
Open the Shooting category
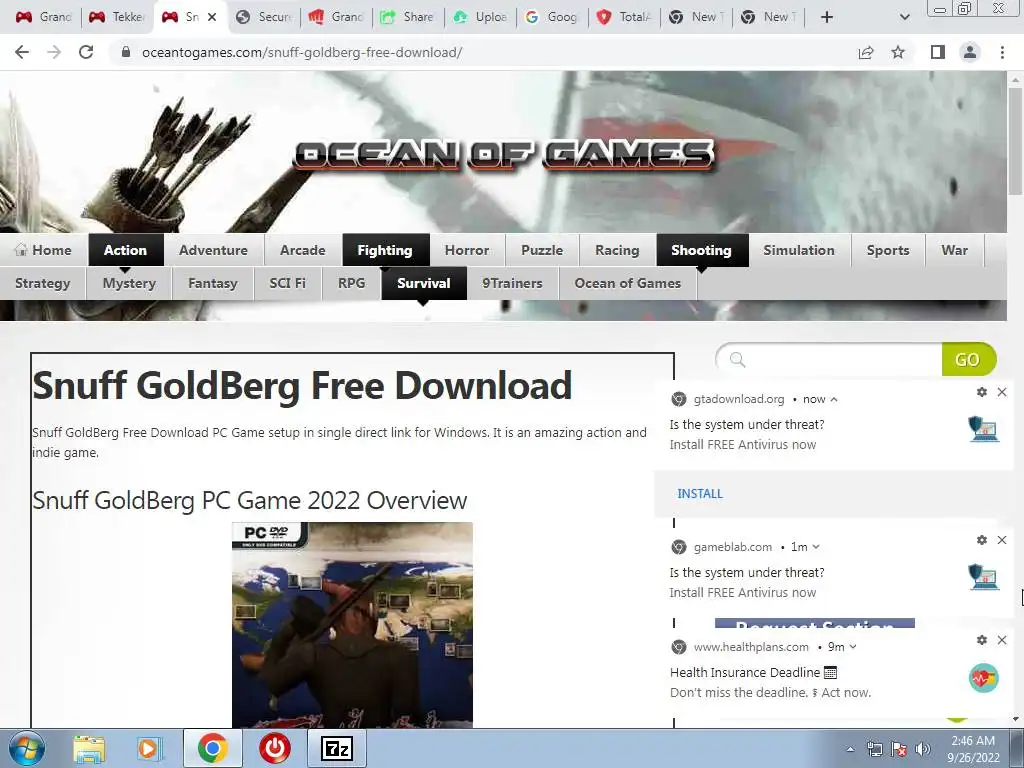click(701, 250)
